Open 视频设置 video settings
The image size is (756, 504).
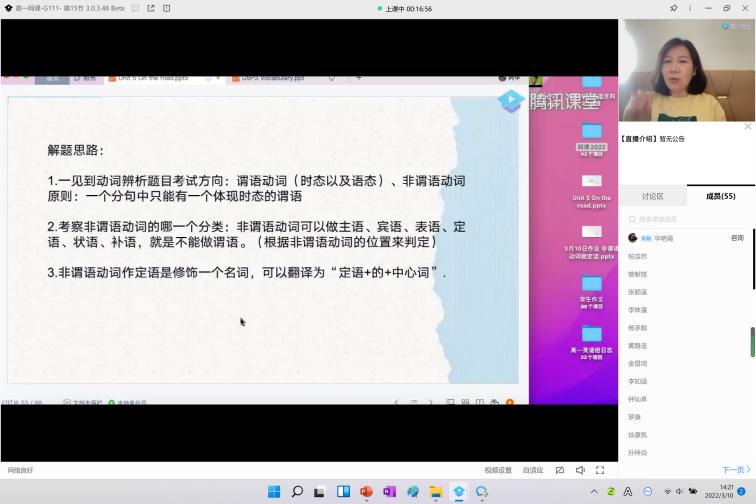[498, 470]
